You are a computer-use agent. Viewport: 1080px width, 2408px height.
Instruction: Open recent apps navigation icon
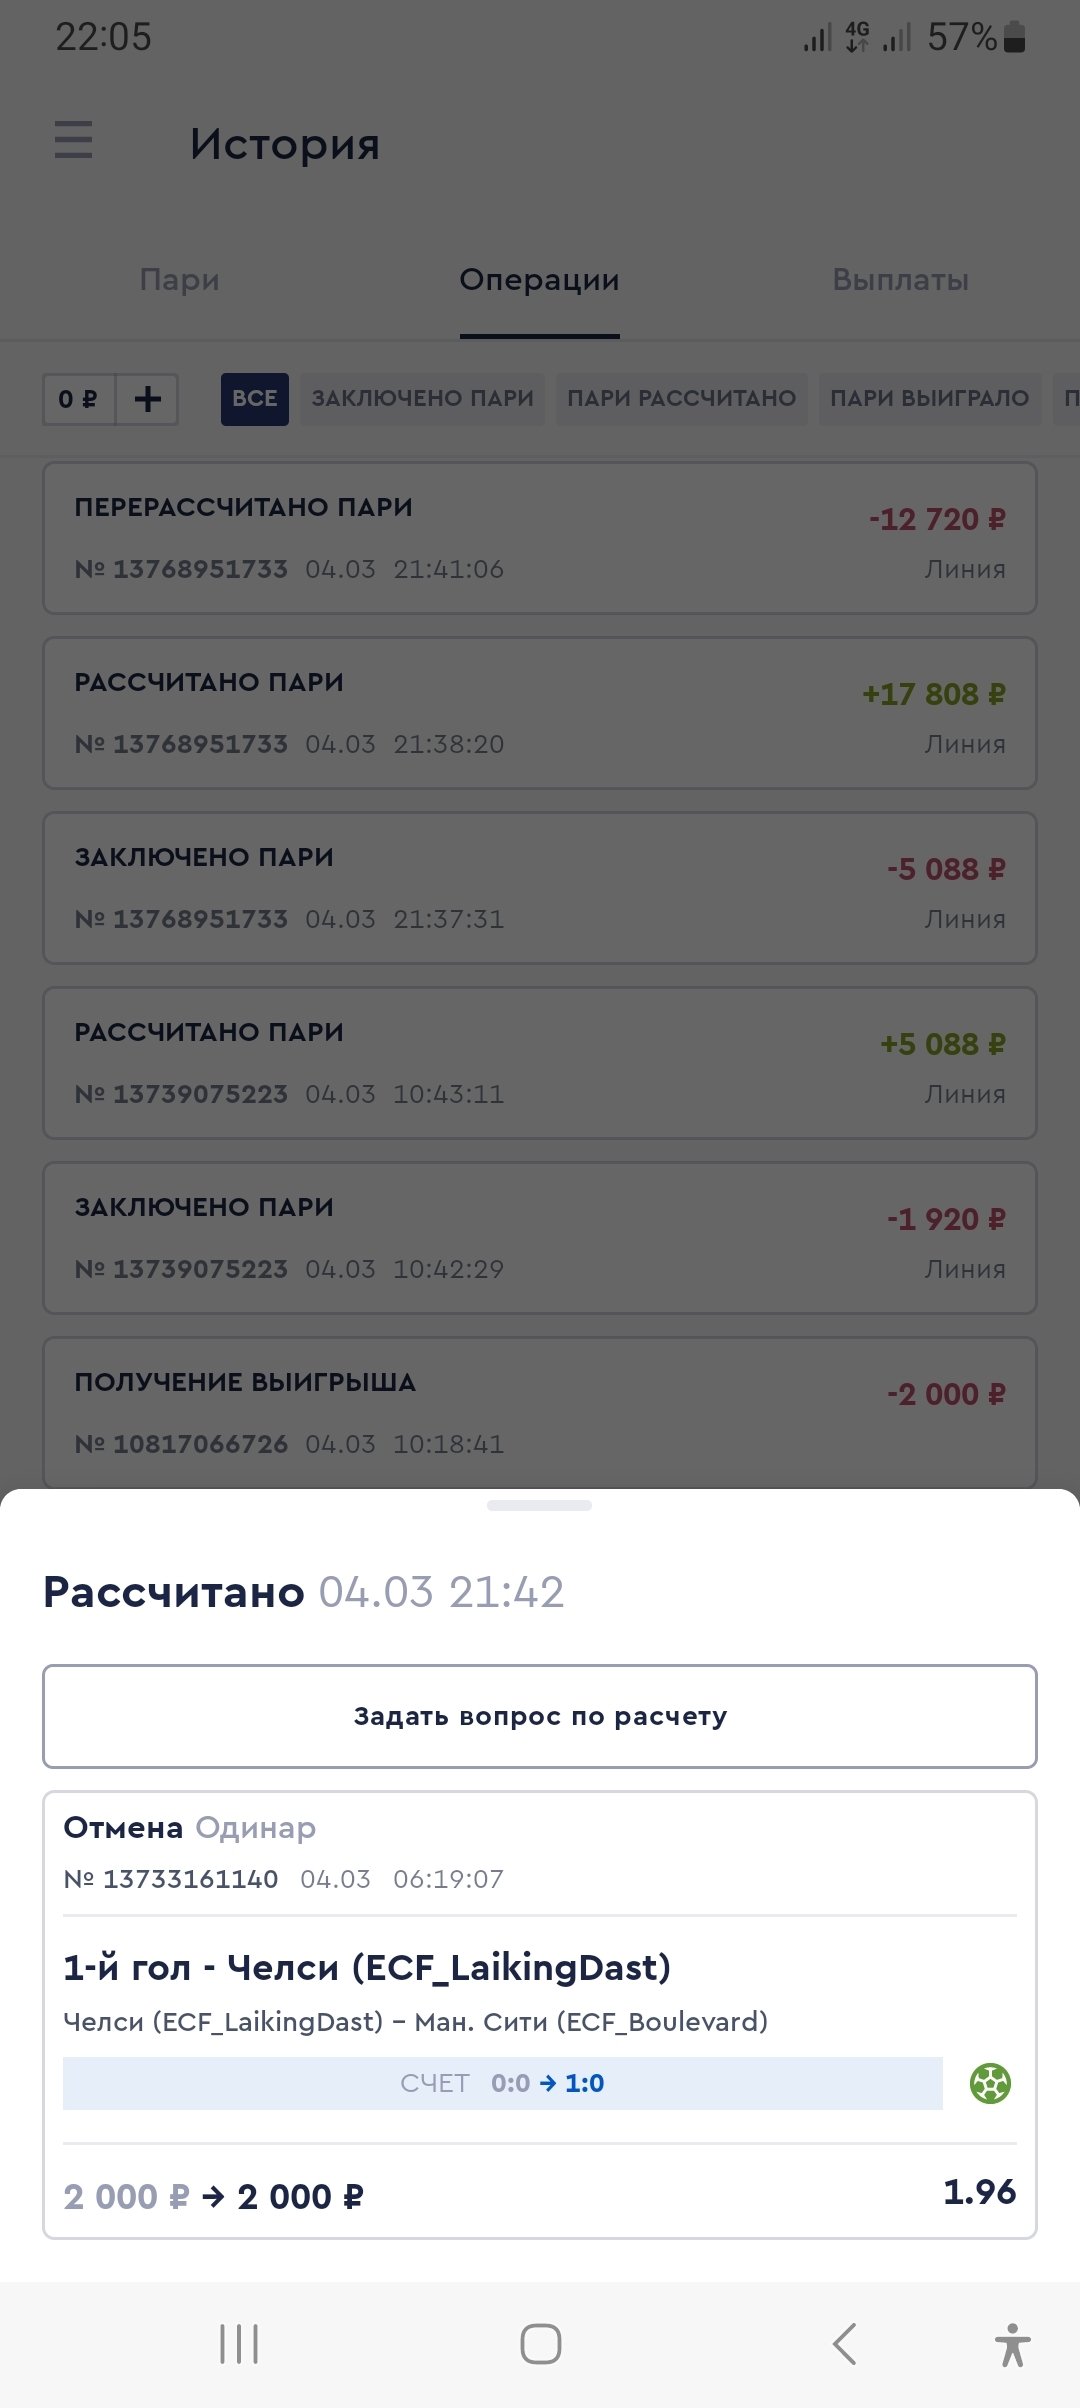click(x=239, y=2344)
